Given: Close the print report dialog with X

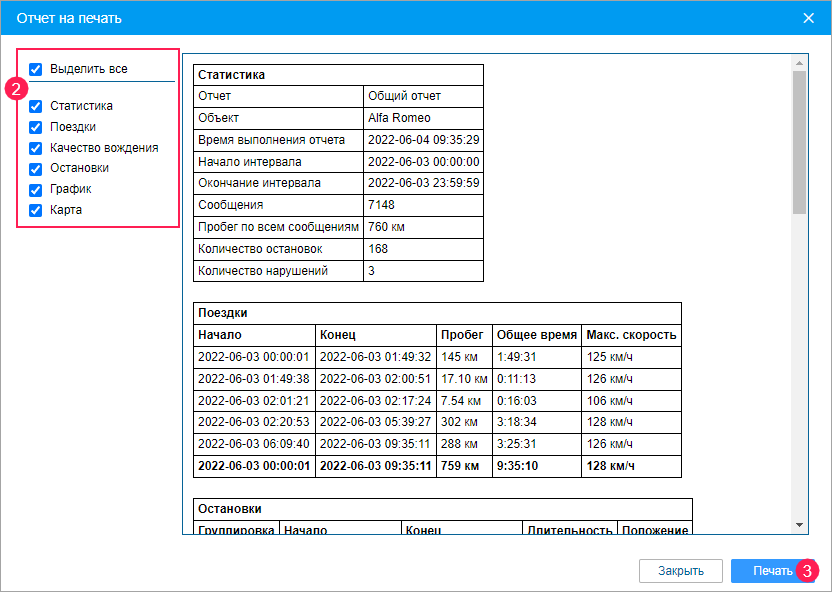Looking at the screenshot, I should 809,17.
